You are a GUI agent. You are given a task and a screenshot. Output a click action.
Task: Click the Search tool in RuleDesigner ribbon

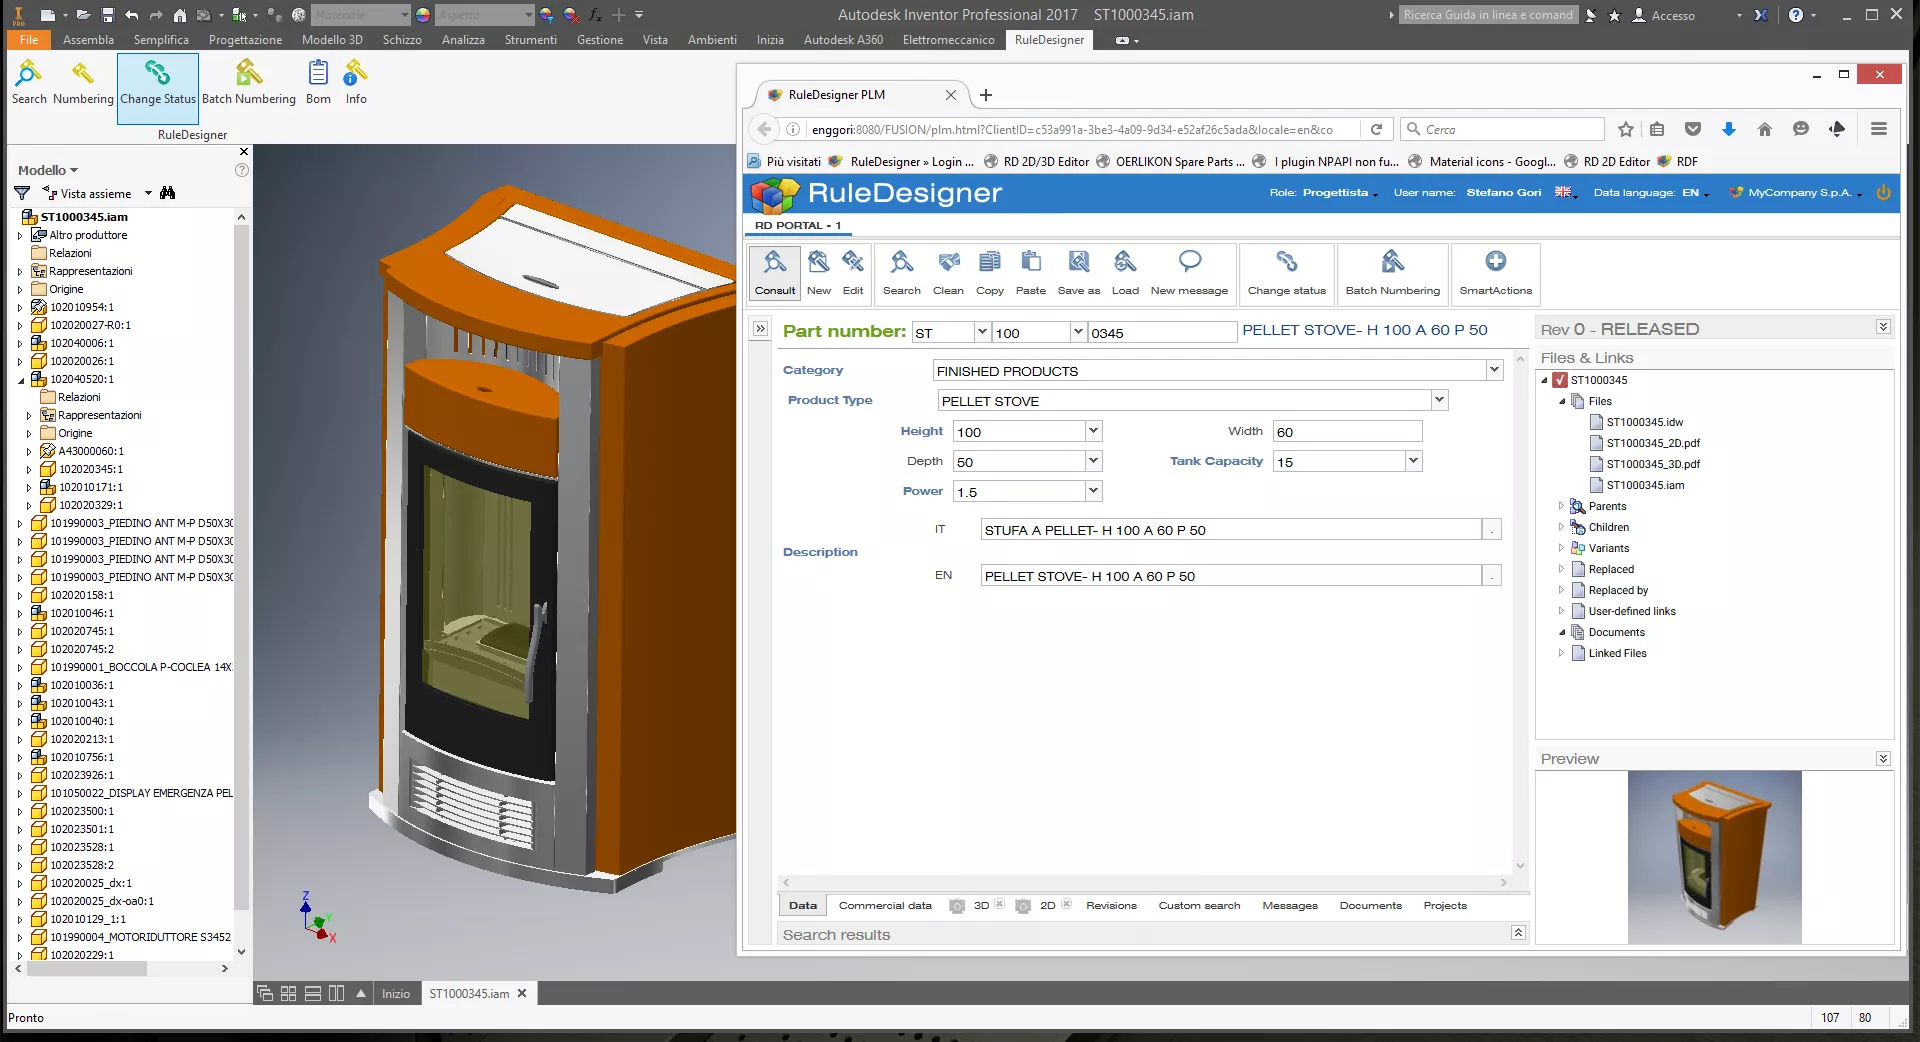pos(29,82)
